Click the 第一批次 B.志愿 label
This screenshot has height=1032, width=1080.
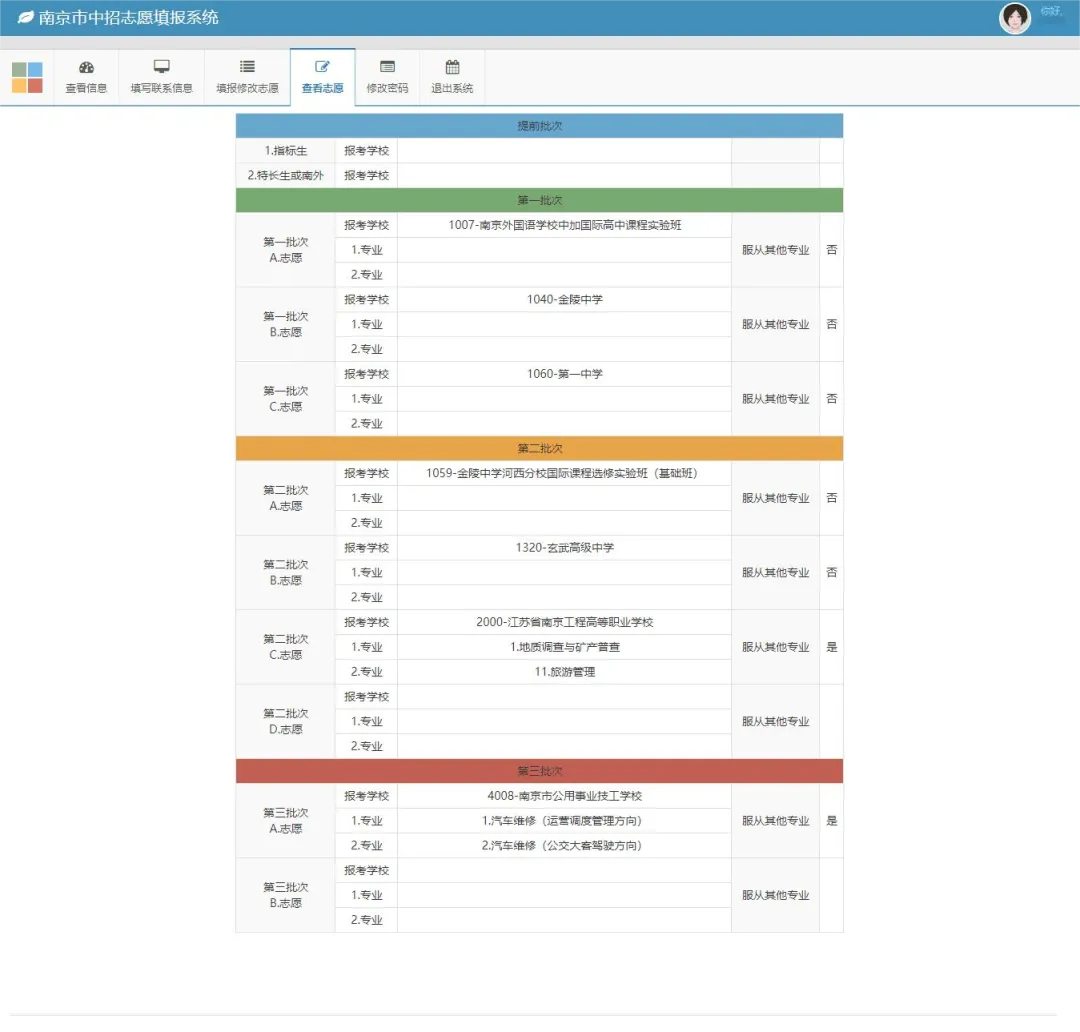point(286,324)
